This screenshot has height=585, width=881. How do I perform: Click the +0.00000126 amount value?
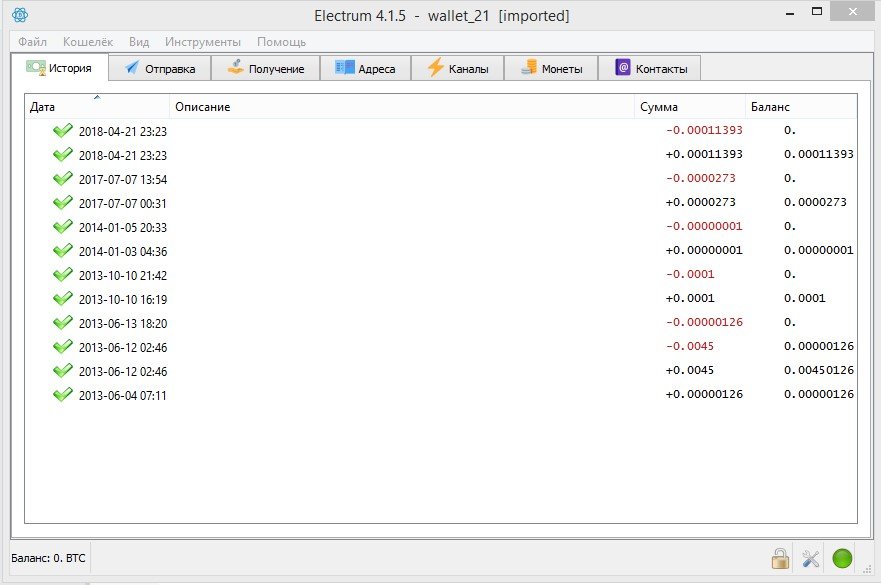[704, 394]
